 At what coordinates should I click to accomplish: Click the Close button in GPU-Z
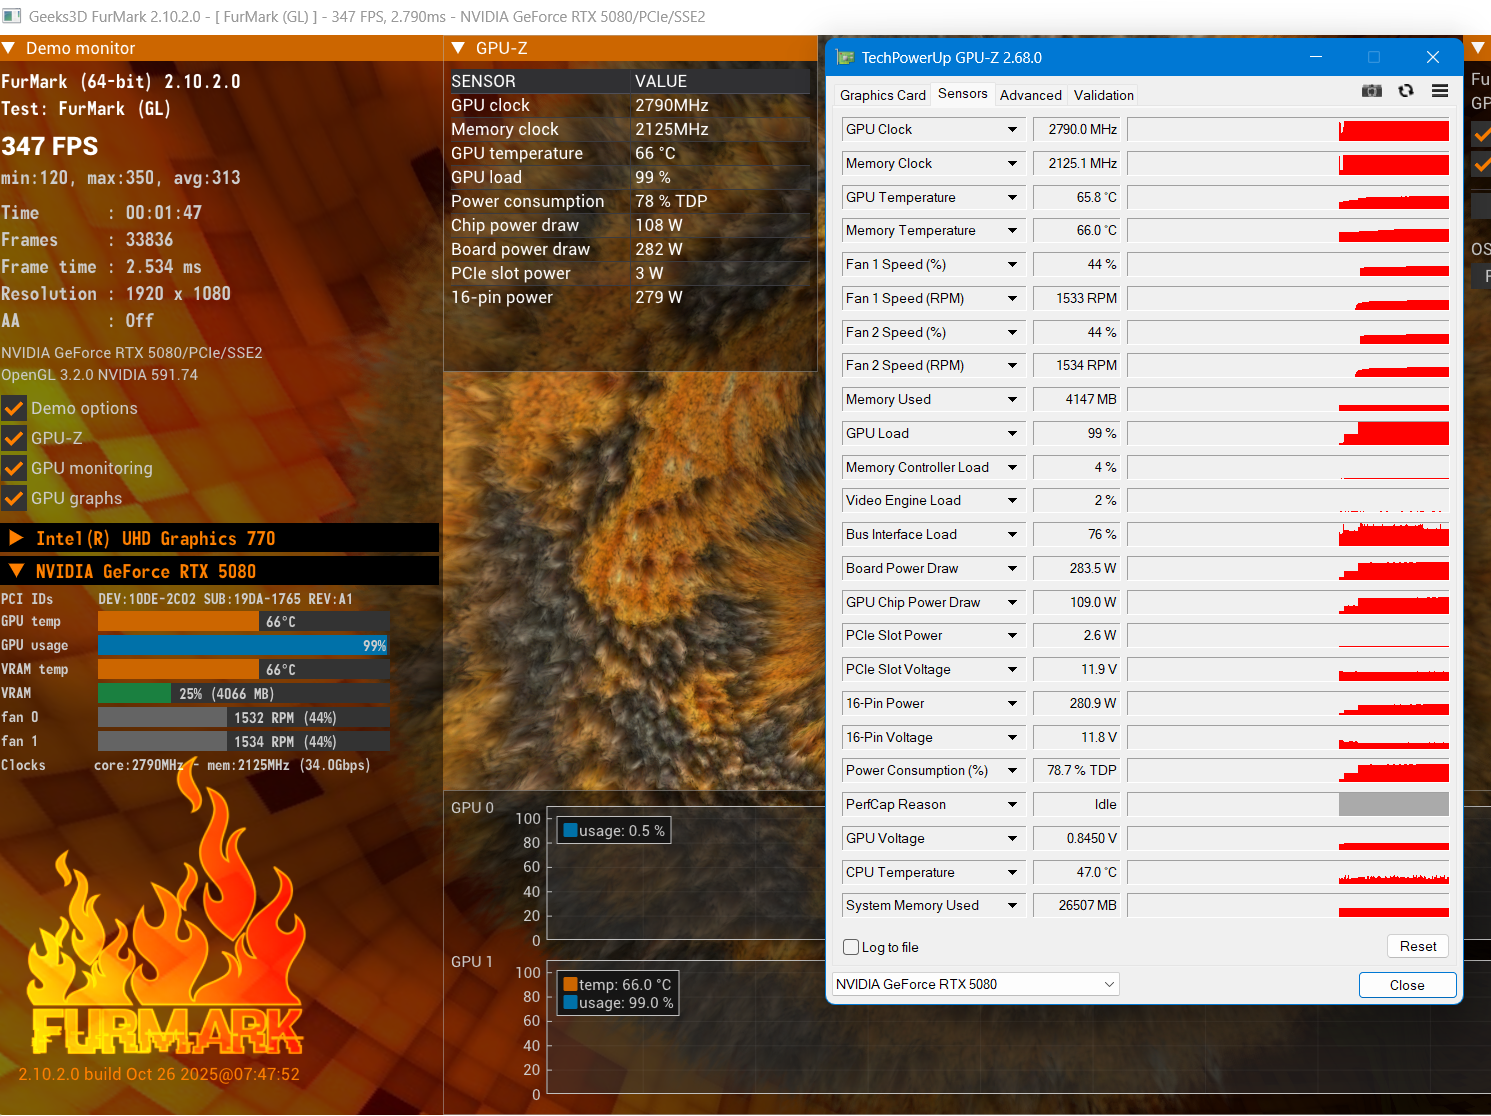[x=1407, y=985]
